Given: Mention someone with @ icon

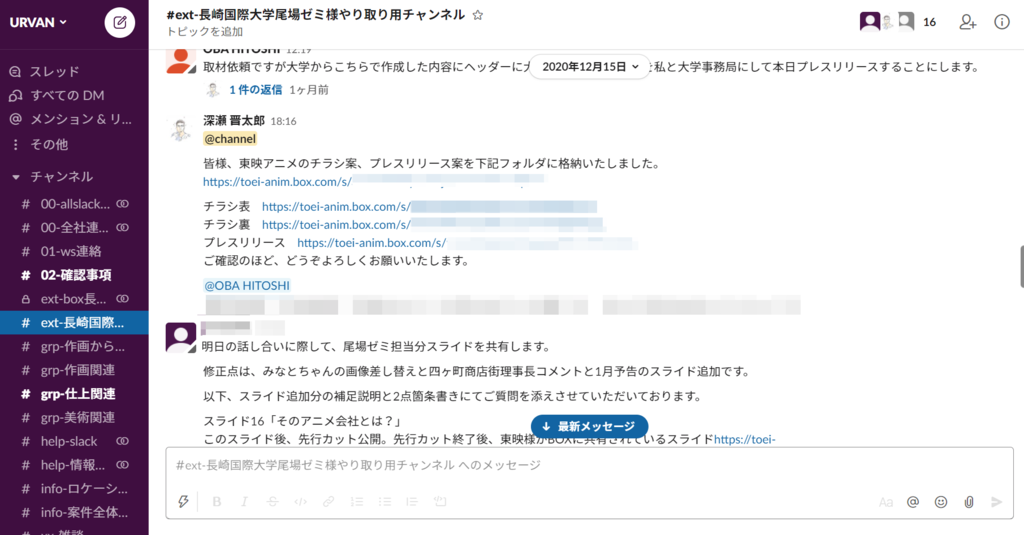Looking at the screenshot, I should [x=913, y=502].
